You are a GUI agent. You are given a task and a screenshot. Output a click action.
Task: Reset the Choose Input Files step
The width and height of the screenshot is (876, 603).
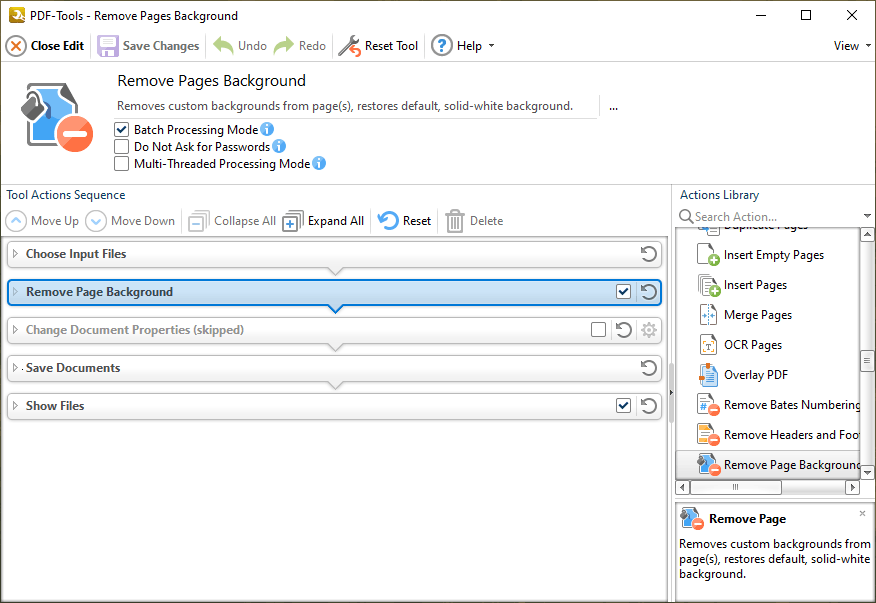click(x=648, y=254)
